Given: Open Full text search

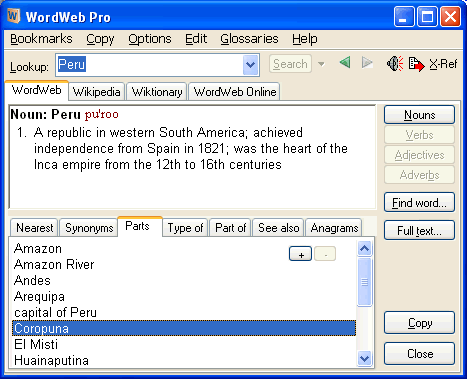Looking at the screenshot, I should (419, 230).
